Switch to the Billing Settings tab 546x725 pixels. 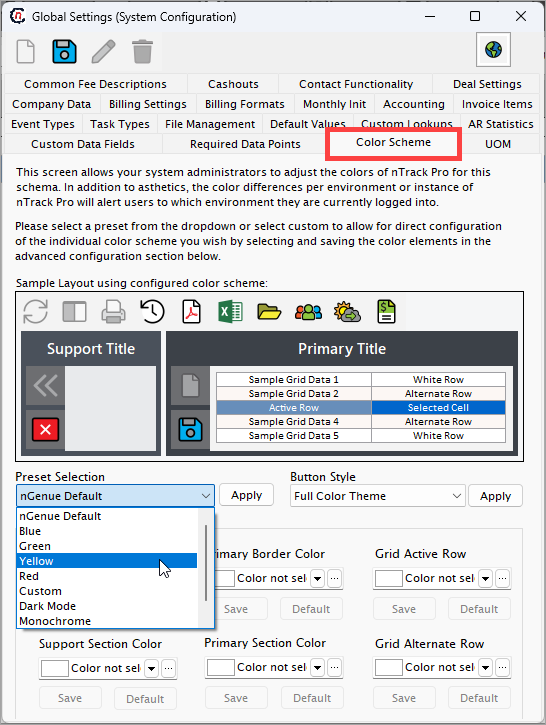tap(147, 104)
